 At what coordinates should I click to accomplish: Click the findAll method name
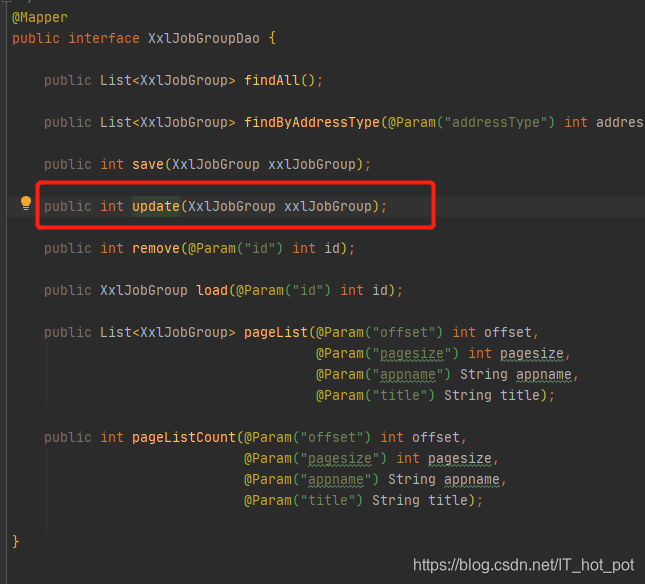click(x=272, y=80)
